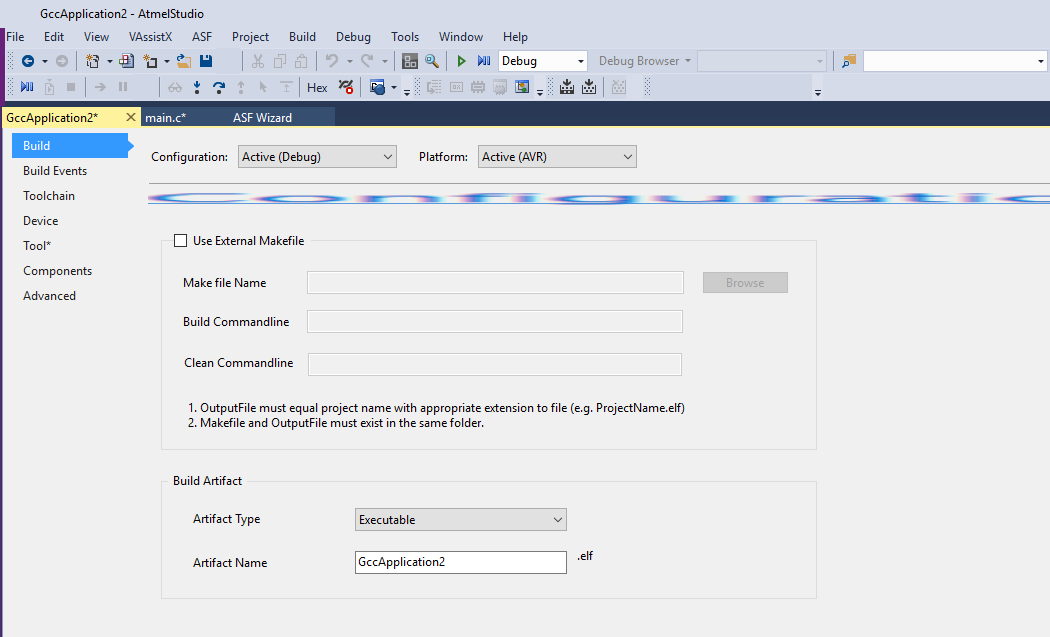This screenshot has width=1050, height=637.
Task: Click the Undo curved arrow icon
Action: tap(332, 61)
